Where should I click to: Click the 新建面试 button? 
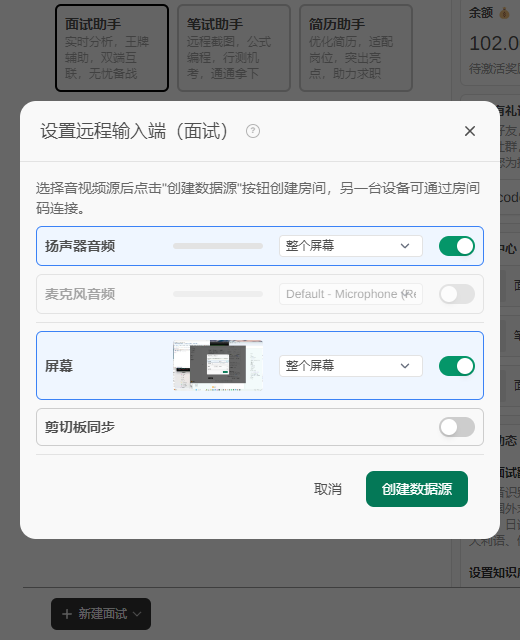click(x=101, y=614)
